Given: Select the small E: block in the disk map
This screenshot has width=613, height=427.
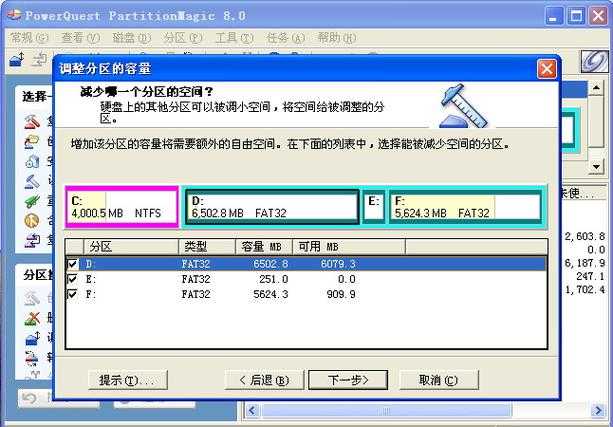Looking at the screenshot, I should point(374,207).
